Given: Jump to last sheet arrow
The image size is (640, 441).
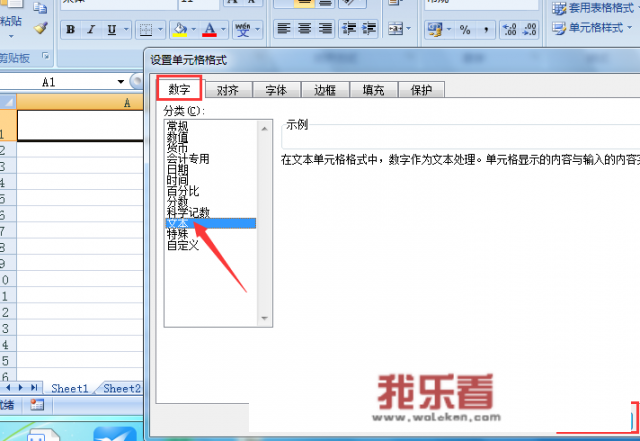Looking at the screenshot, I should tap(34, 388).
